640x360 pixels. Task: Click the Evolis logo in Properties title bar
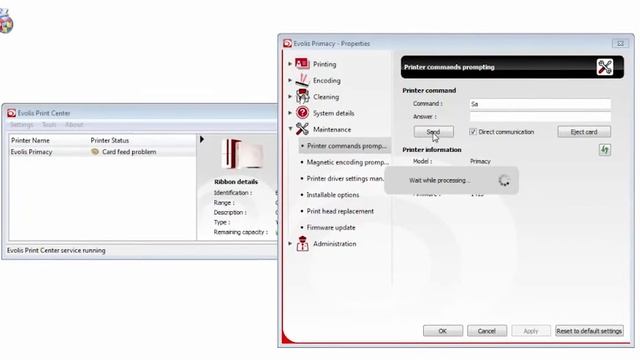[288, 43]
